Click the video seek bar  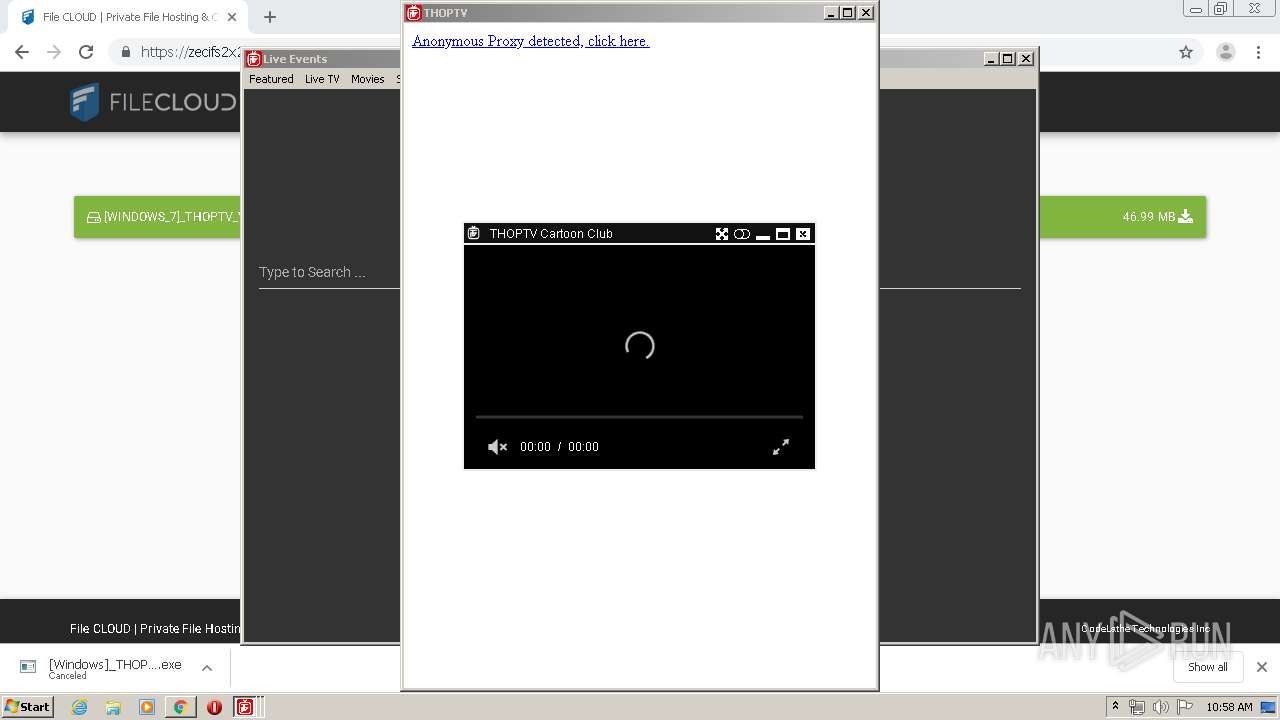(x=639, y=416)
